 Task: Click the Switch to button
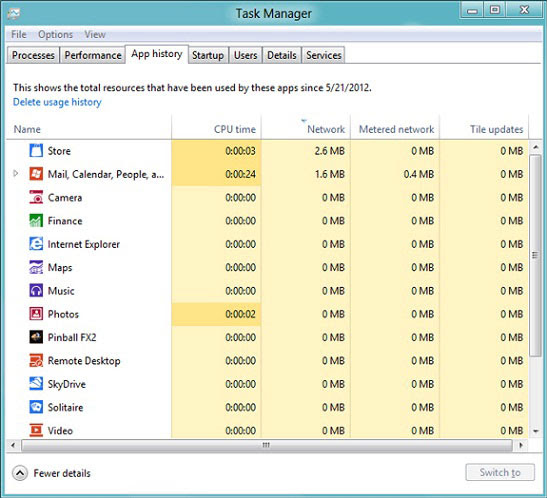tap(500, 473)
